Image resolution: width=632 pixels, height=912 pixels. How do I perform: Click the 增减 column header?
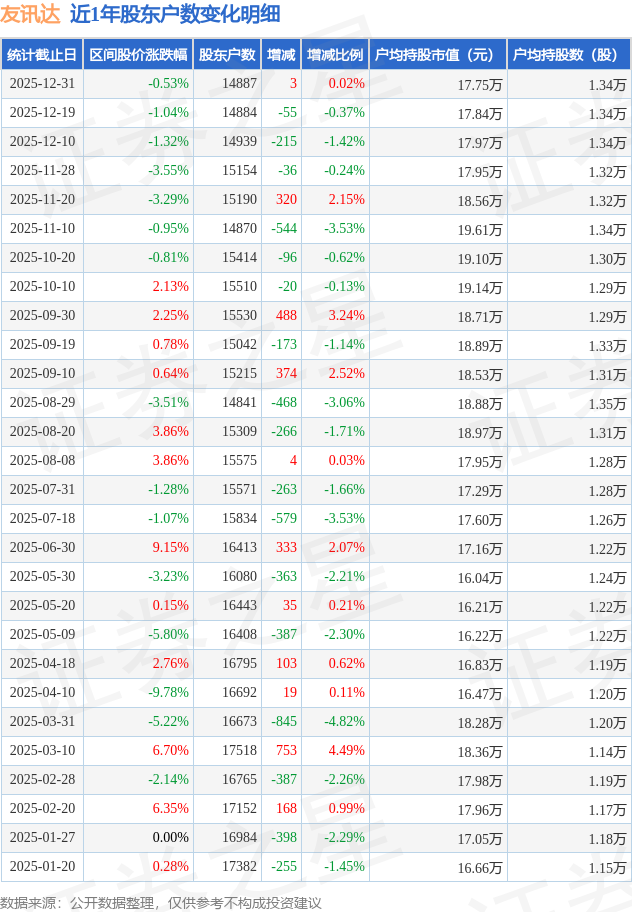point(282,55)
